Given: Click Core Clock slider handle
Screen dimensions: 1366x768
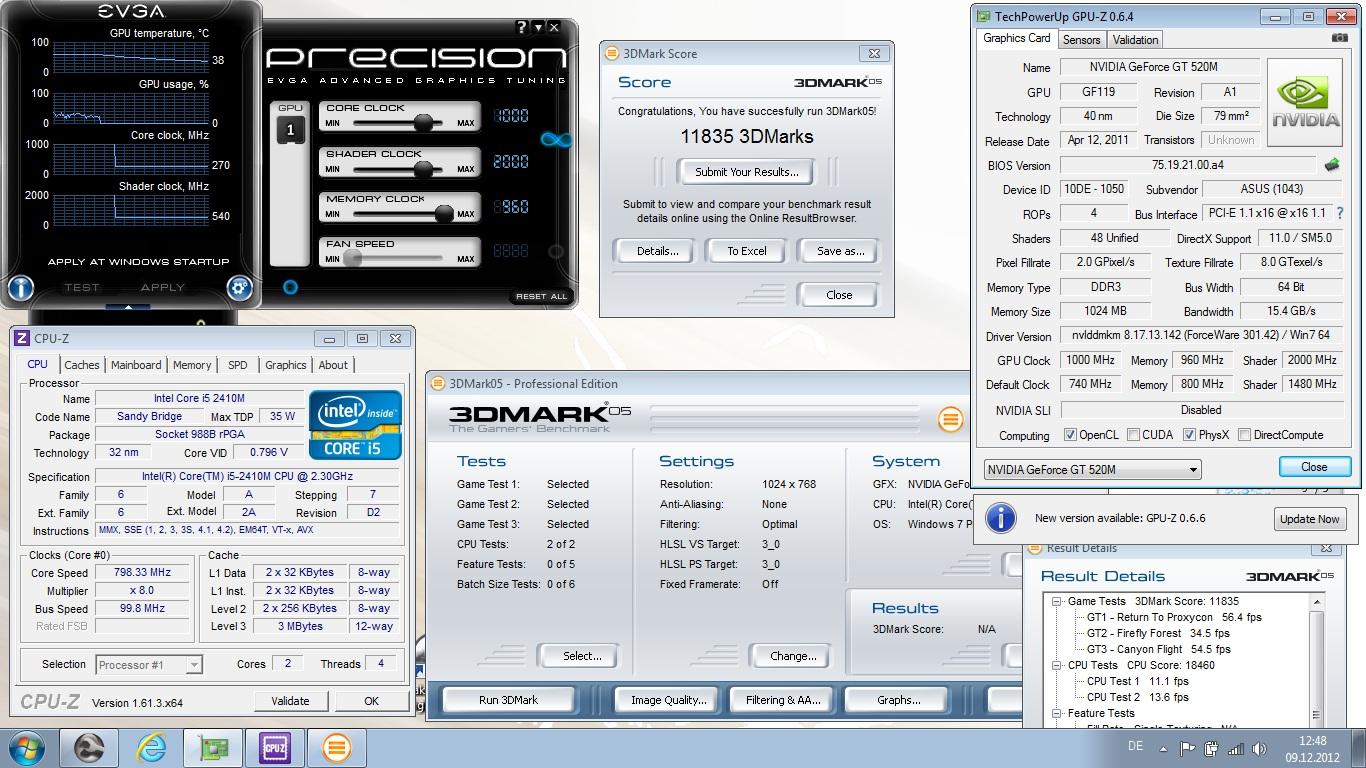Looking at the screenshot, I should click(424, 123).
